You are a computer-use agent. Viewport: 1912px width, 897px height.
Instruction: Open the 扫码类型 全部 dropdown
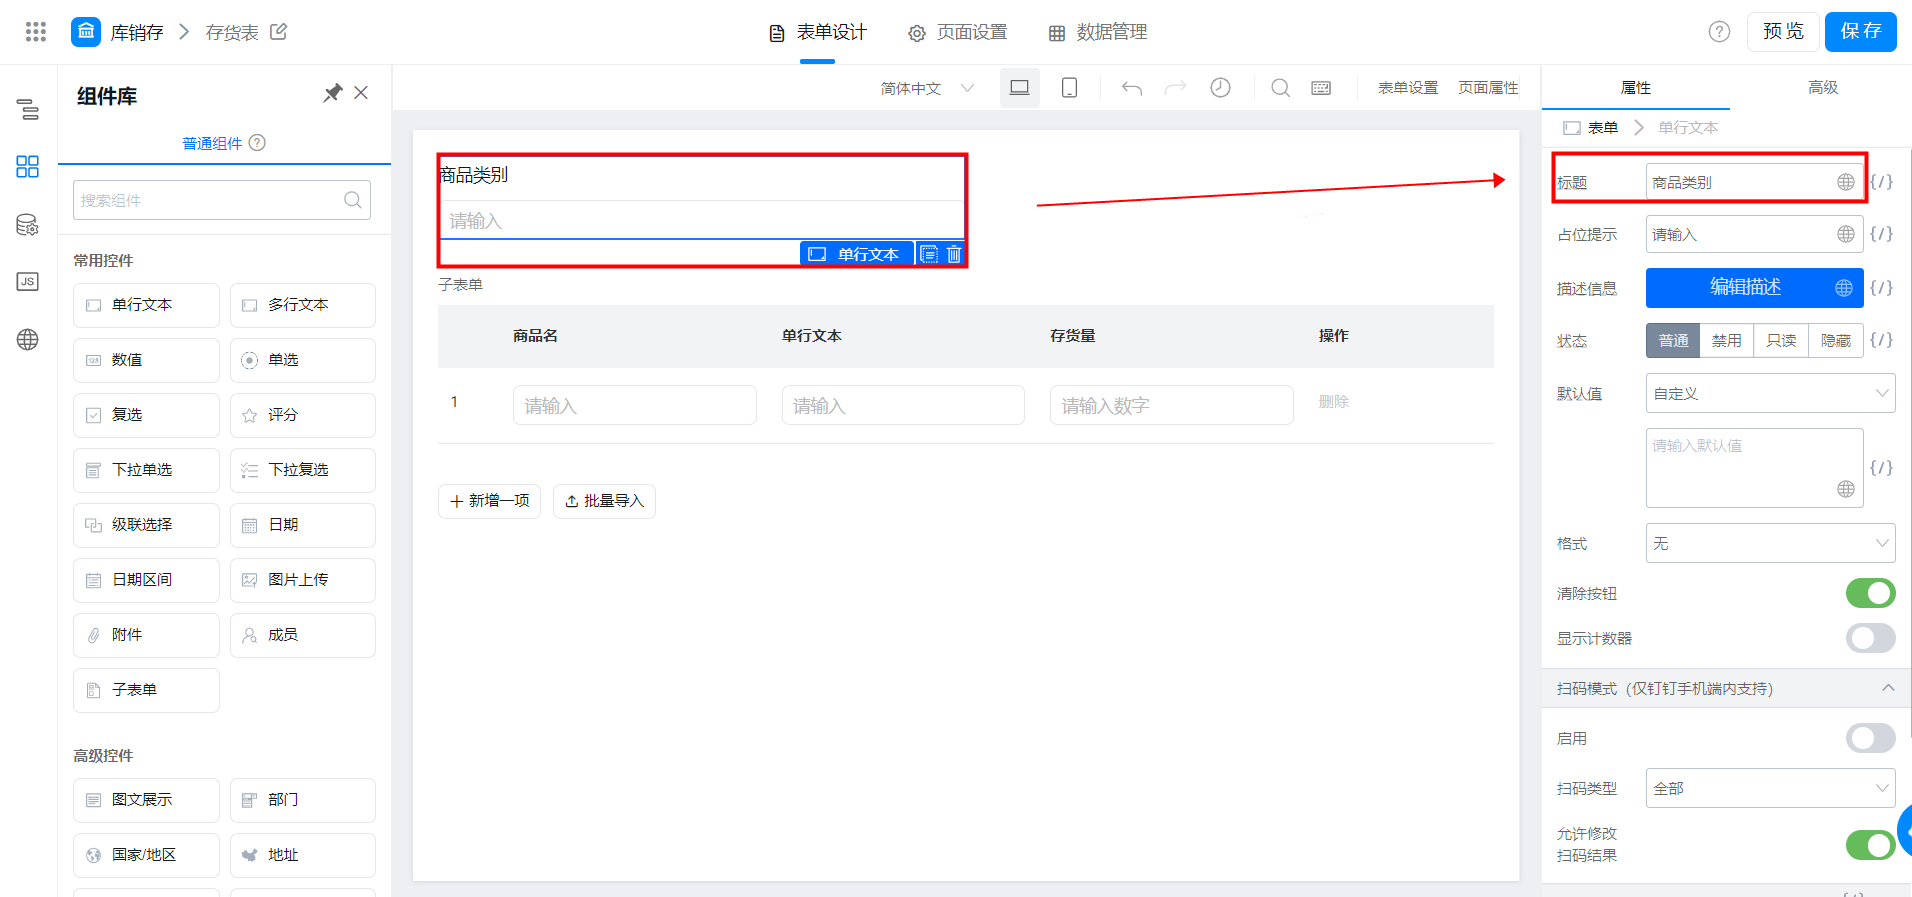coord(1770,788)
